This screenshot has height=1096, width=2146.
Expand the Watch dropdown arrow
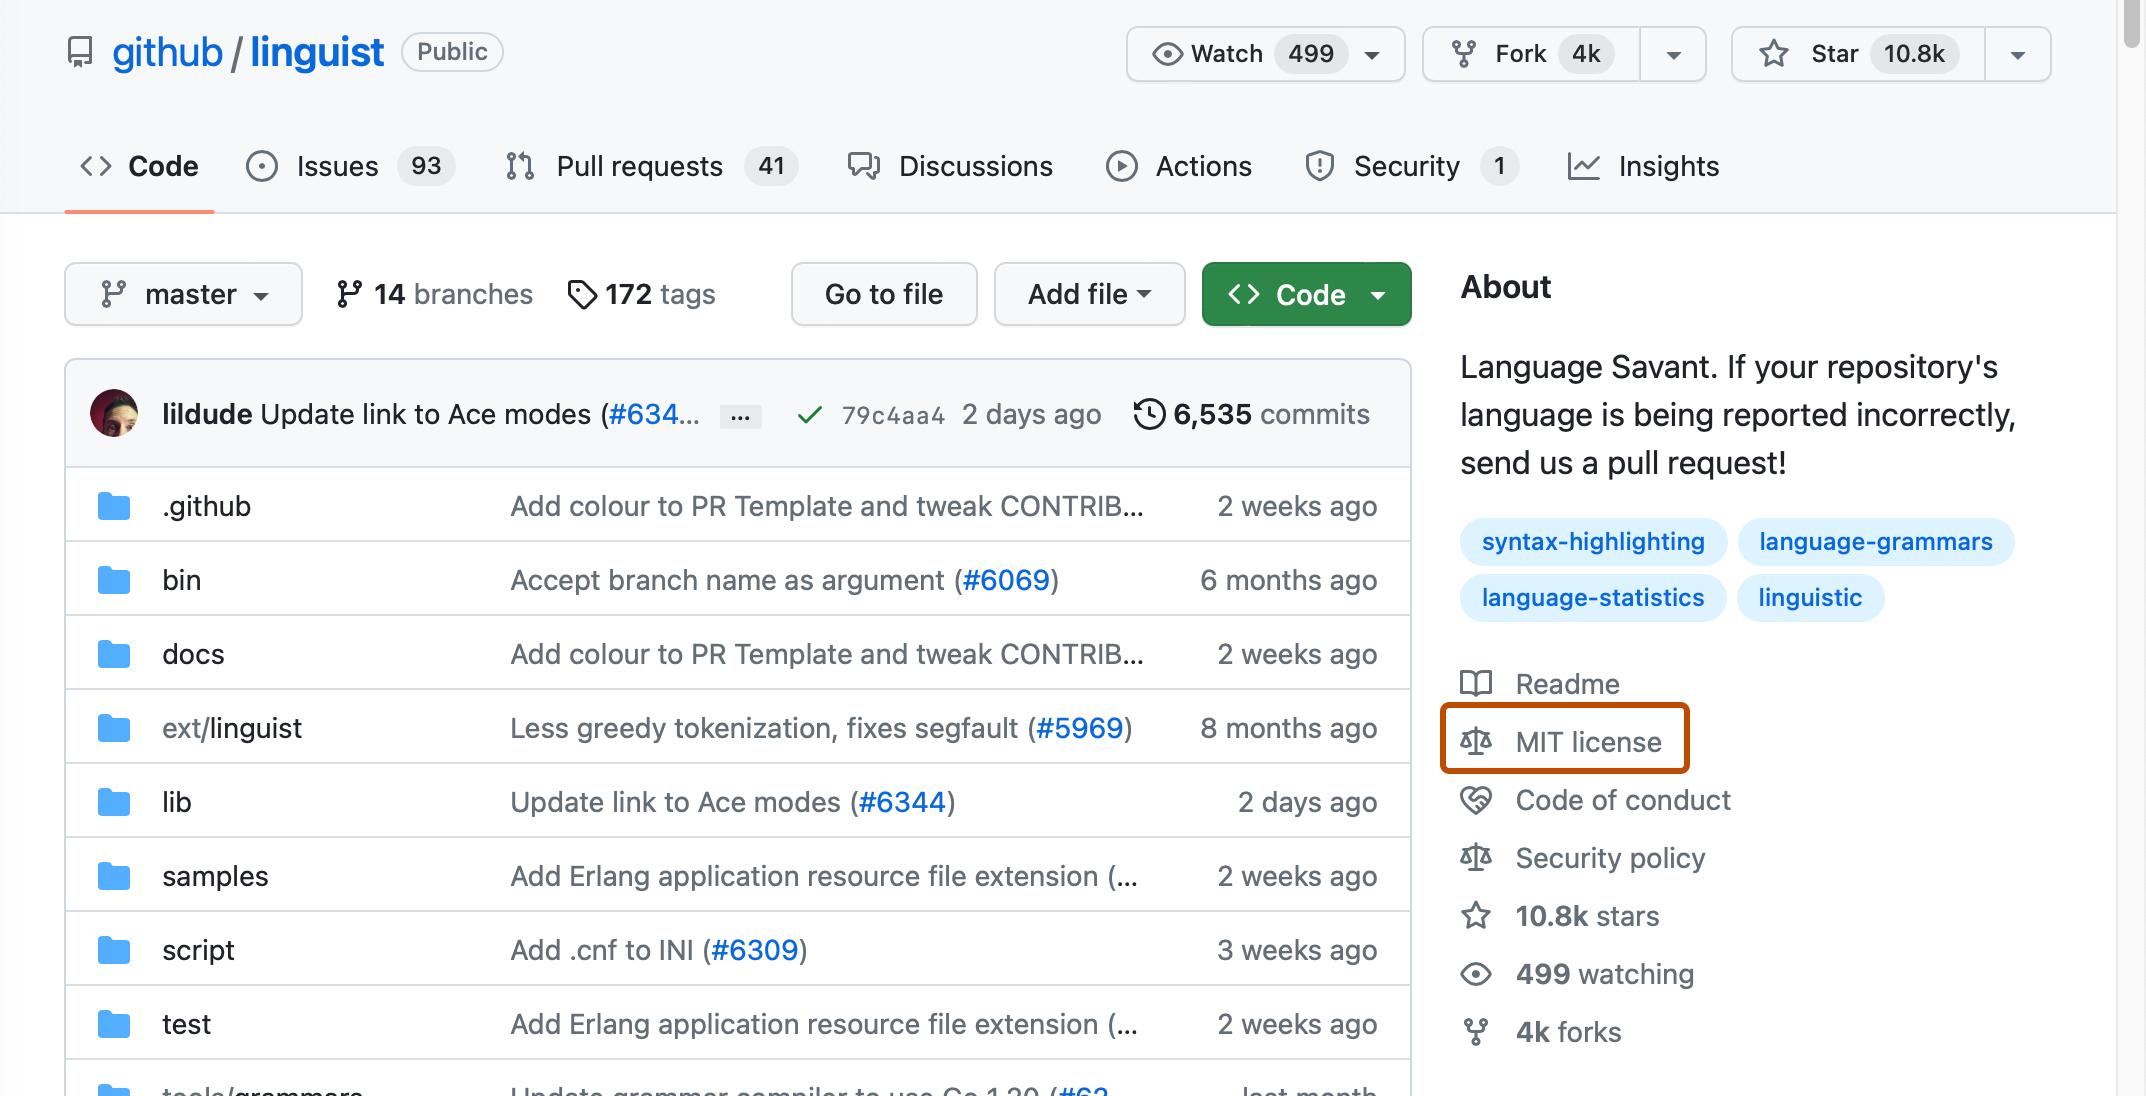point(1373,53)
